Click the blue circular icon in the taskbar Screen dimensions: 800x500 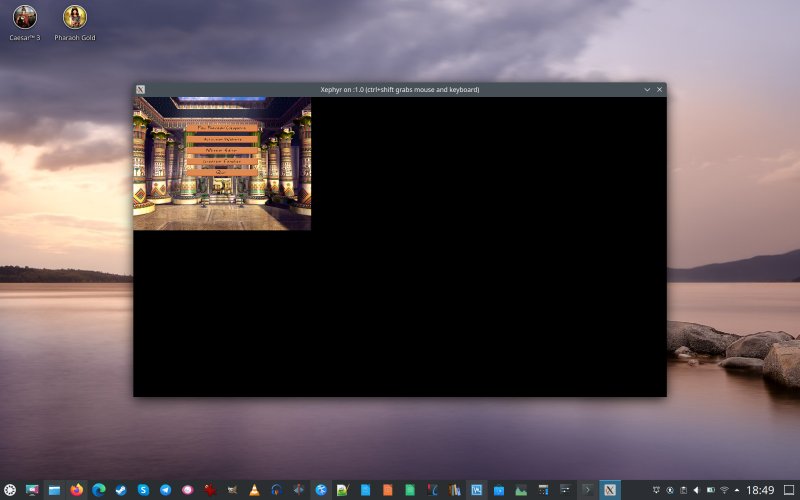point(321,490)
